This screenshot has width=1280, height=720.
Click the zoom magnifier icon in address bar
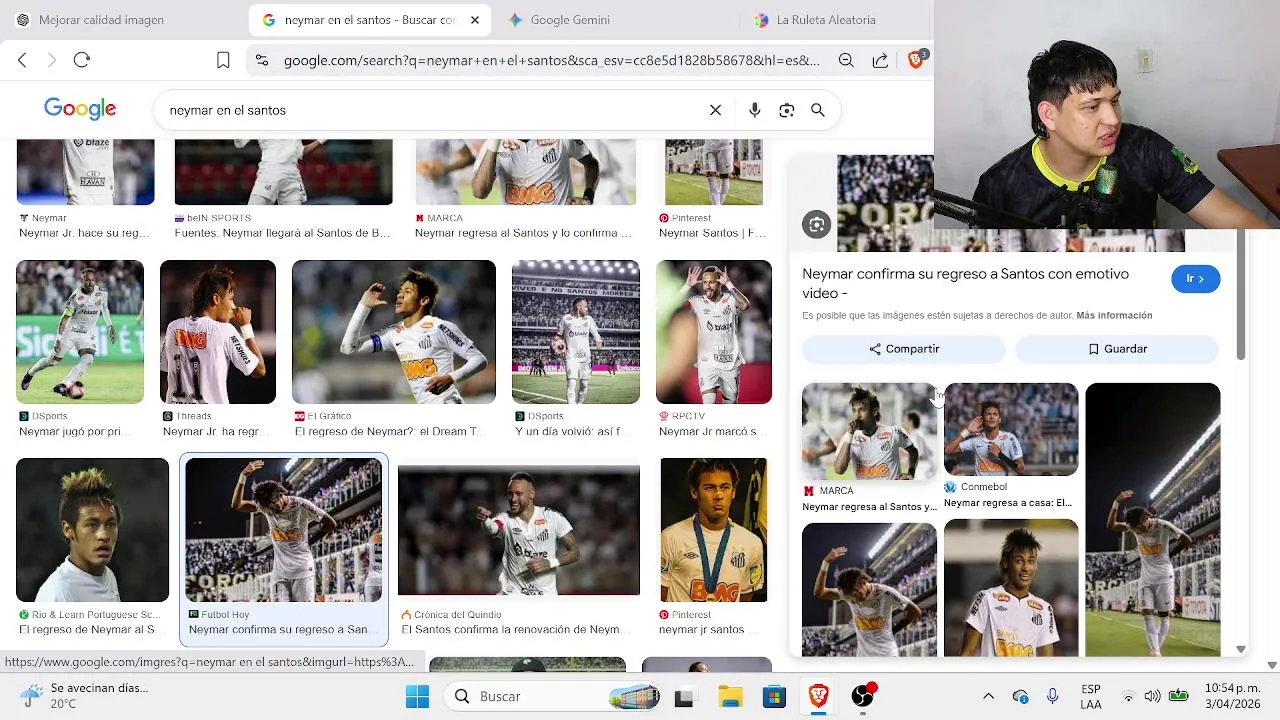tap(846, 60)
